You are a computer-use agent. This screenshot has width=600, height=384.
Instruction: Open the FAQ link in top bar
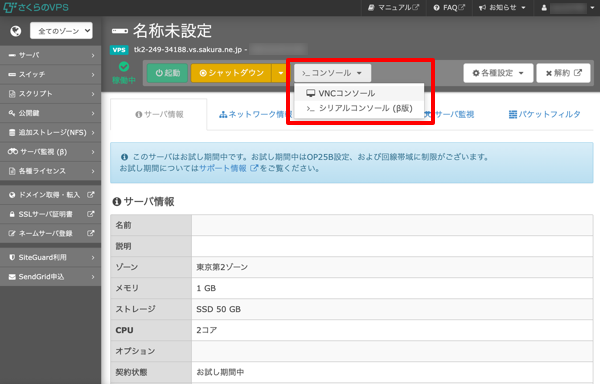point(449,8)
